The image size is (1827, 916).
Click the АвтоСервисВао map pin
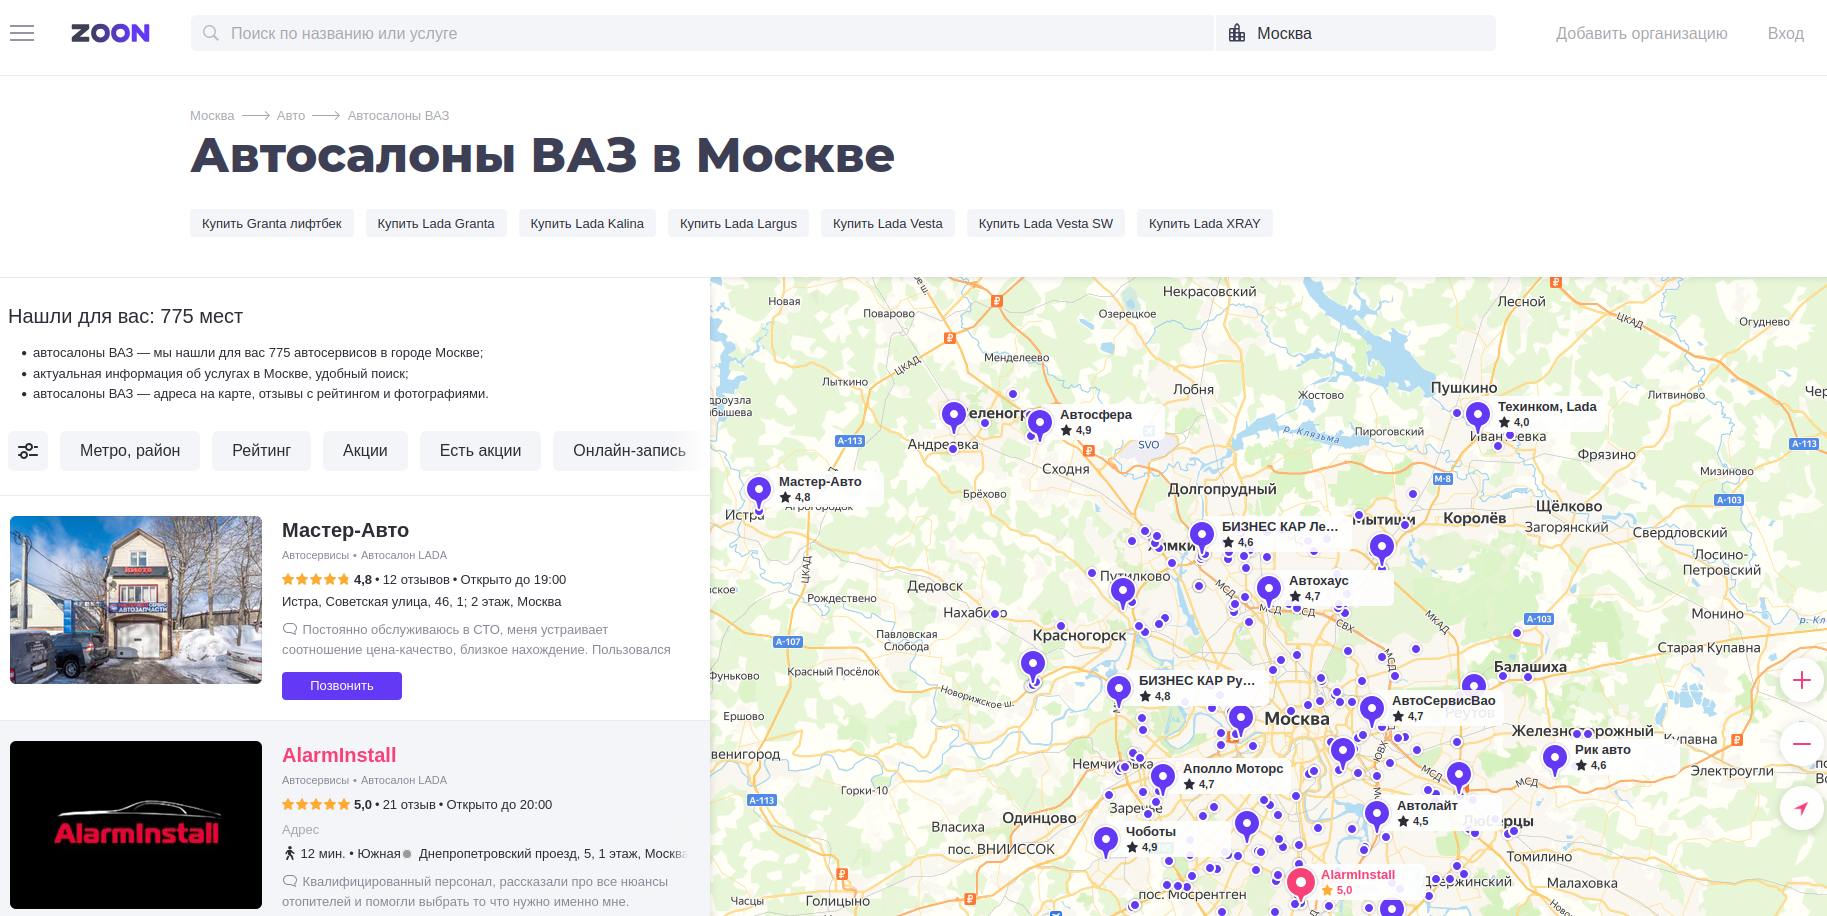(1372, 710)
